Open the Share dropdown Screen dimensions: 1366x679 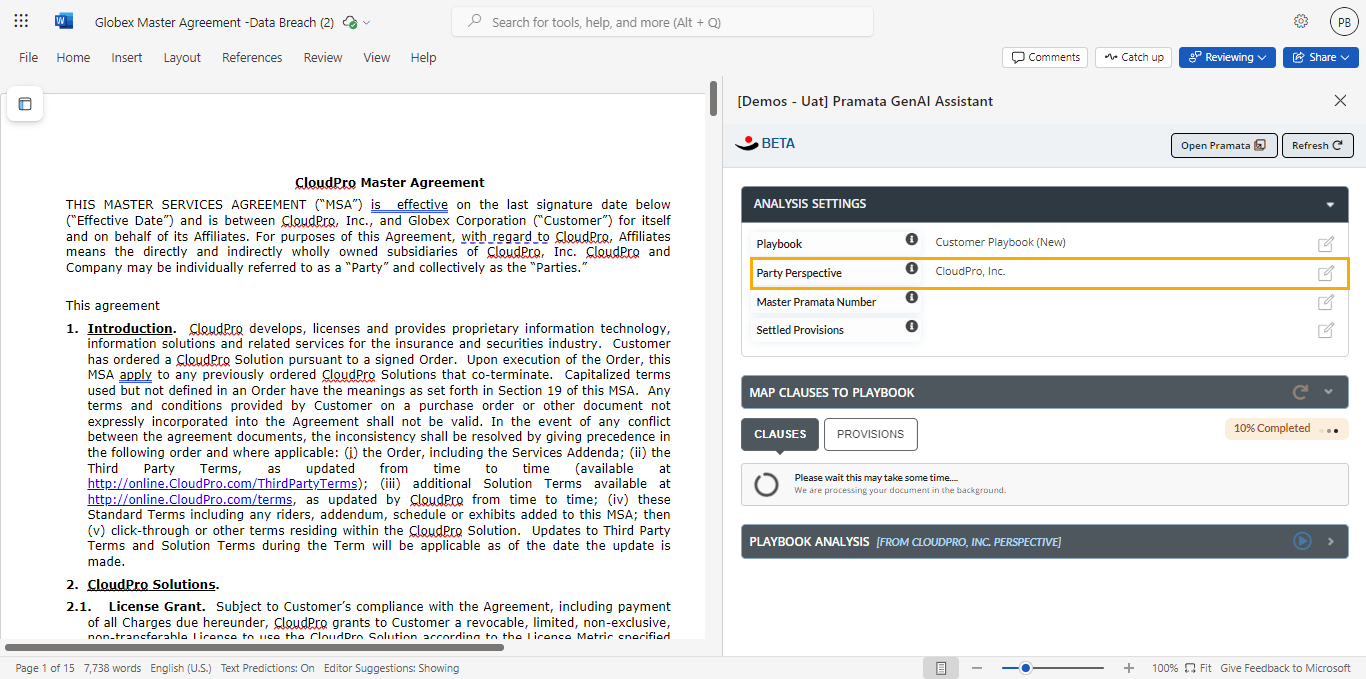tap(1321, 57)
